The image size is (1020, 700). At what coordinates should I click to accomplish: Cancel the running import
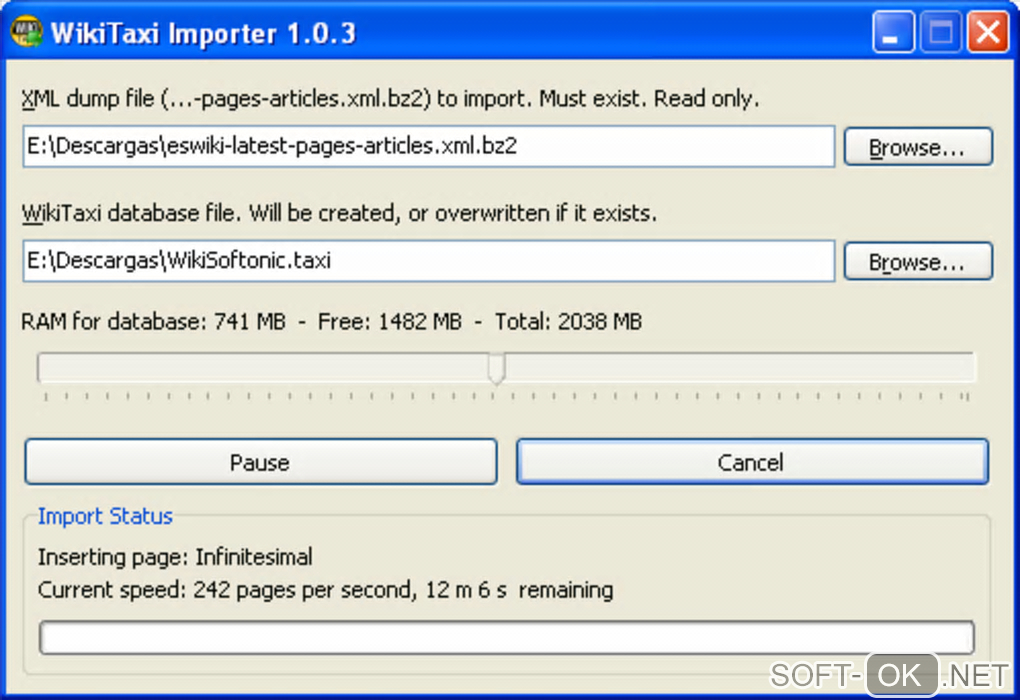click(753, 462)
